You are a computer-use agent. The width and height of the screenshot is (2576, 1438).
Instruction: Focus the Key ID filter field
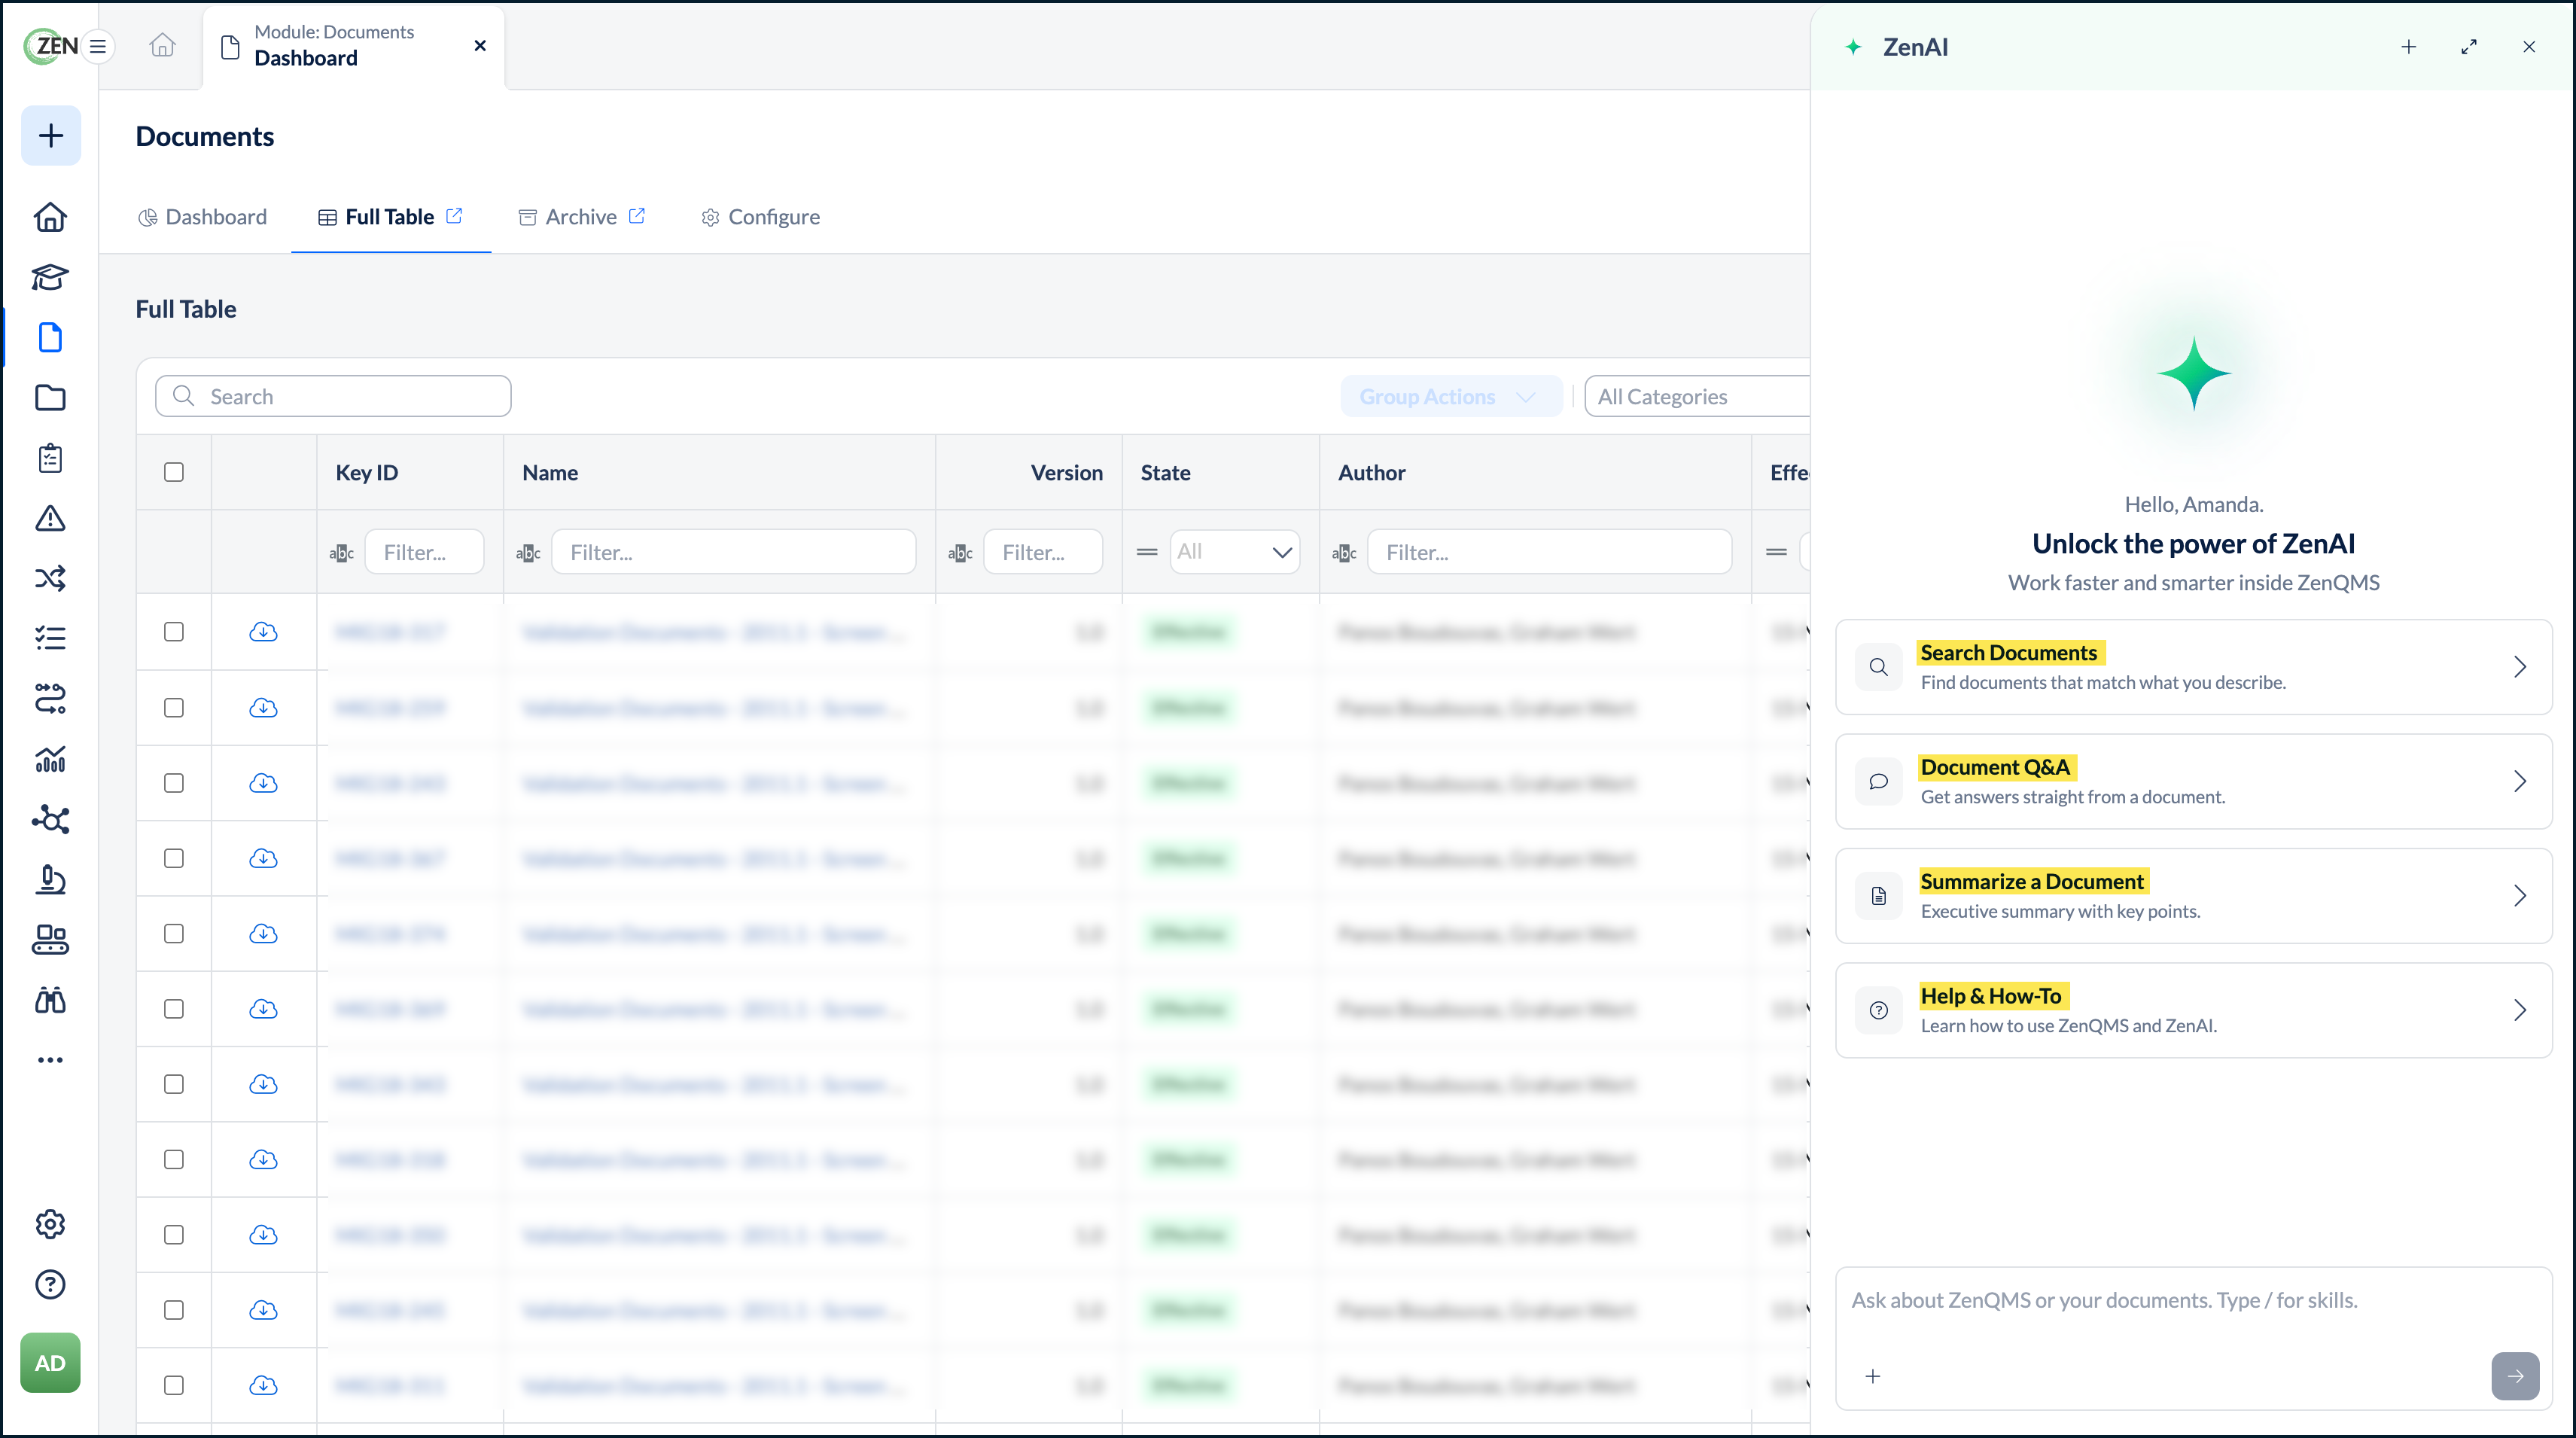(425, 552)
